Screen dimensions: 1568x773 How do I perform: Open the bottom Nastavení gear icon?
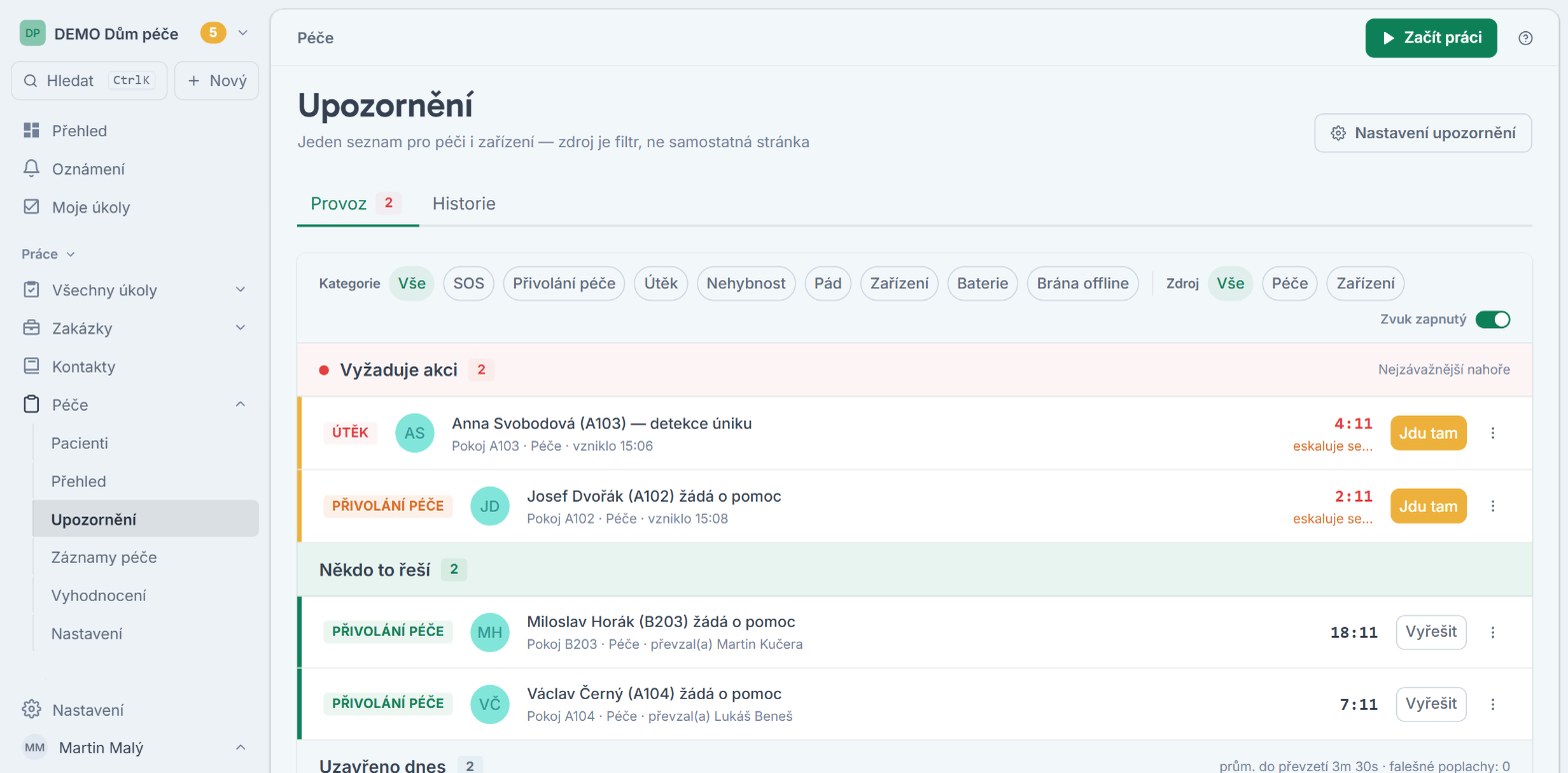tap(31, 710)
